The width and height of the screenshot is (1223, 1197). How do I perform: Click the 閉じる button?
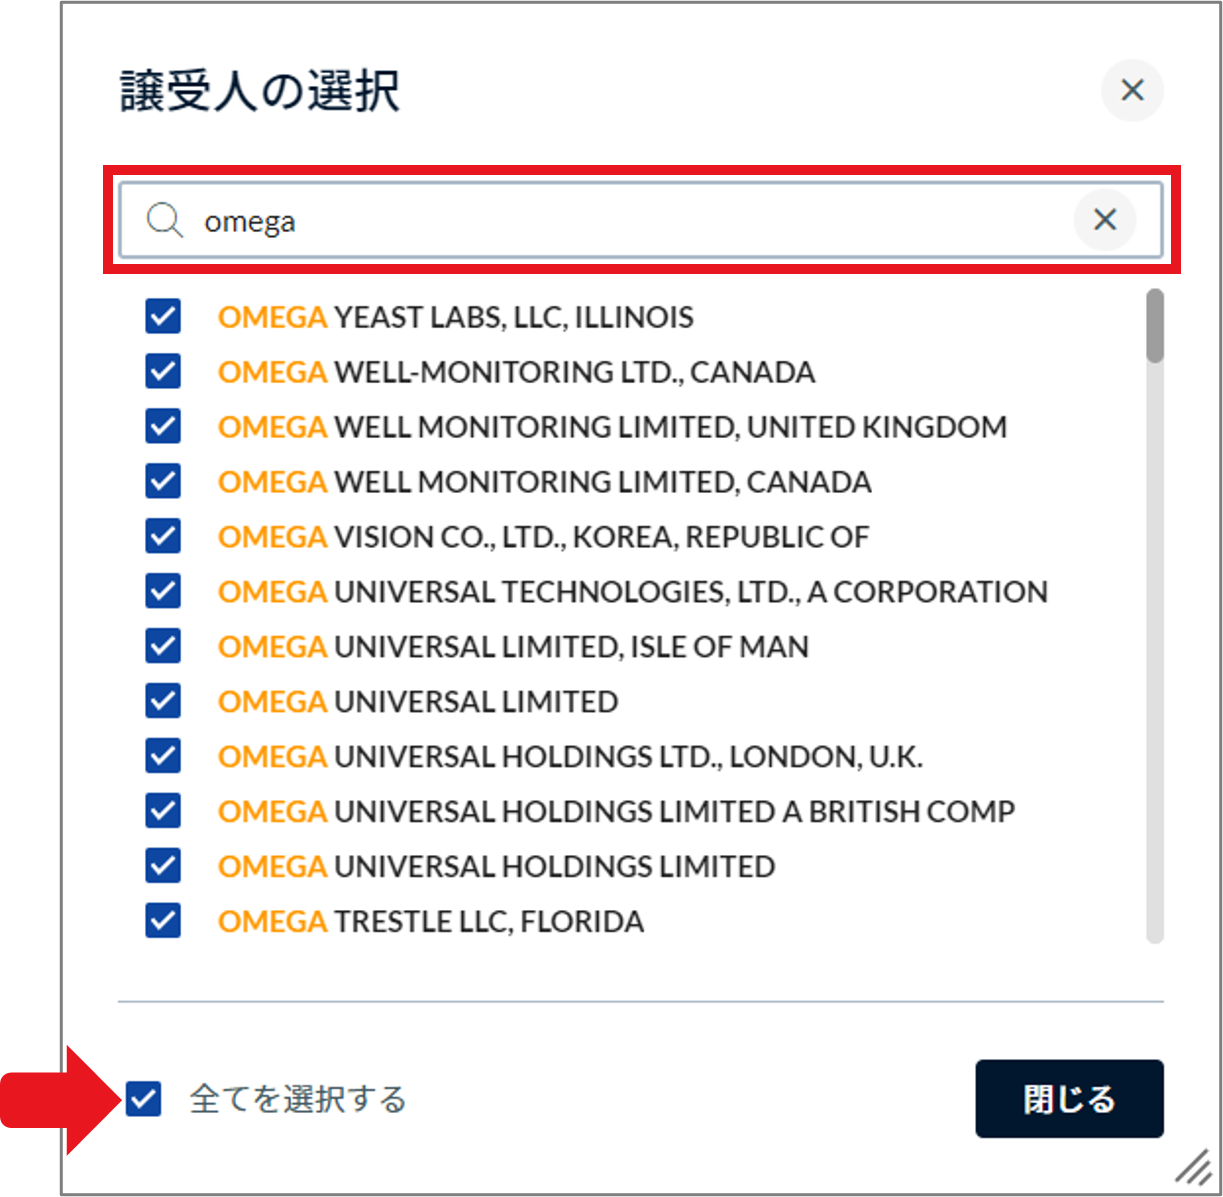1069,1099
